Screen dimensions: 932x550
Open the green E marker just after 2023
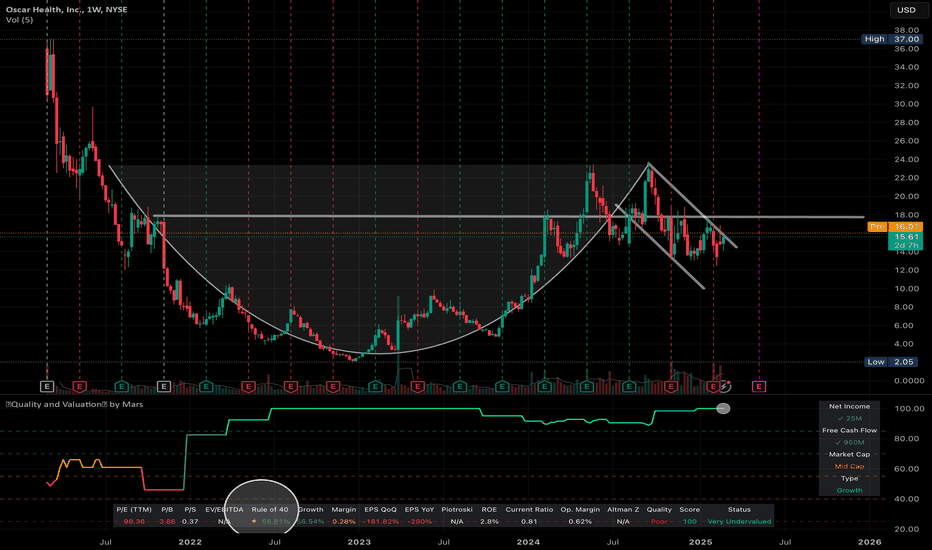pyautogui.click(x=375, y=386)
